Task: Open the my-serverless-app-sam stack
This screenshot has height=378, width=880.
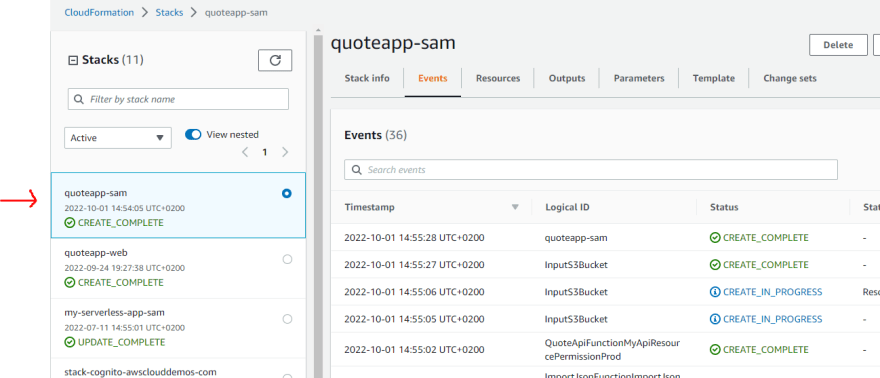Action: point(114,312)
